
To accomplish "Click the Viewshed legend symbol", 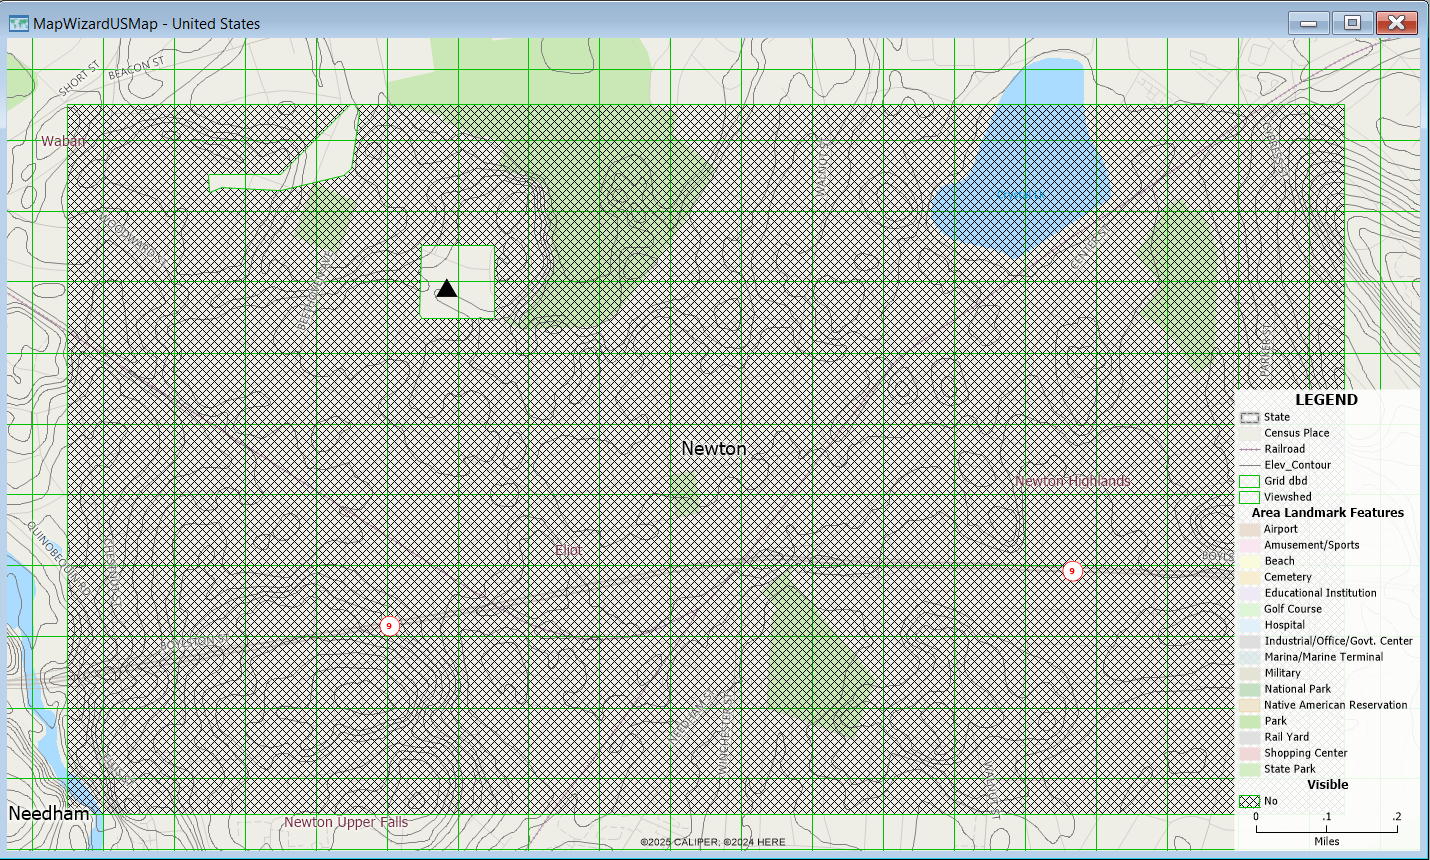I will coord(1249,497).
